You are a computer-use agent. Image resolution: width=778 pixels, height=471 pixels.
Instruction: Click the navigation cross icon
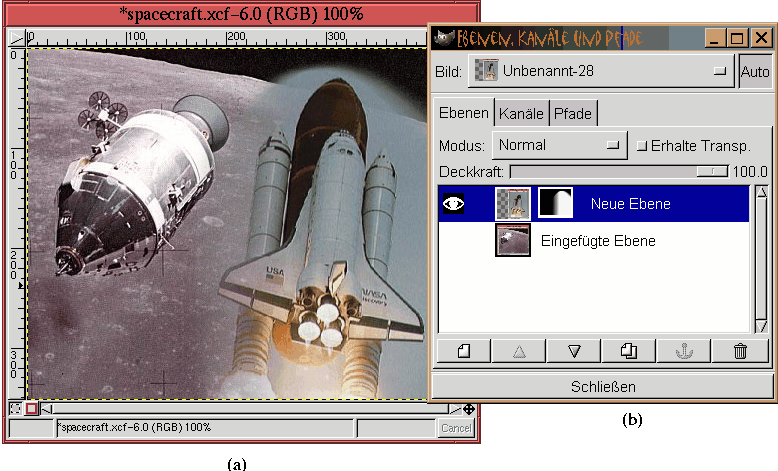(x=469, y=408)
